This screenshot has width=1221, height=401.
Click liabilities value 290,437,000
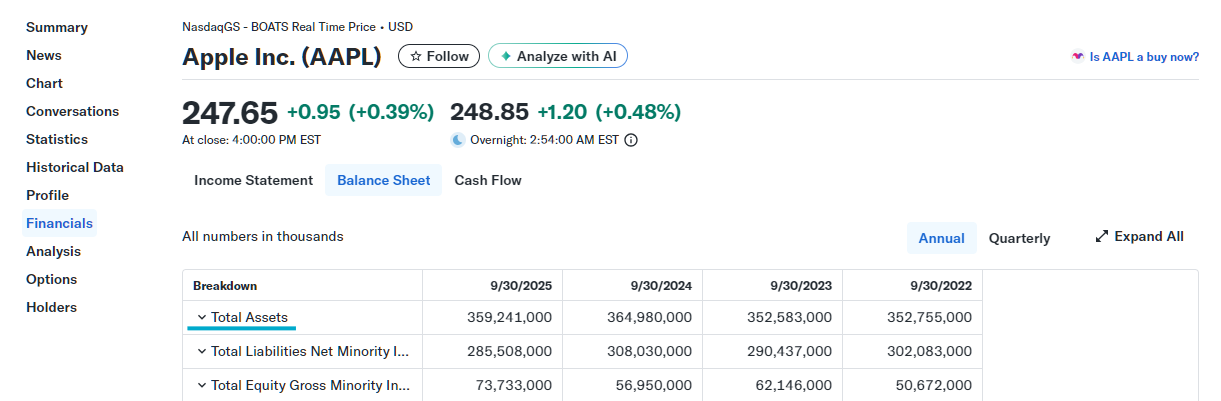(789, 352)
